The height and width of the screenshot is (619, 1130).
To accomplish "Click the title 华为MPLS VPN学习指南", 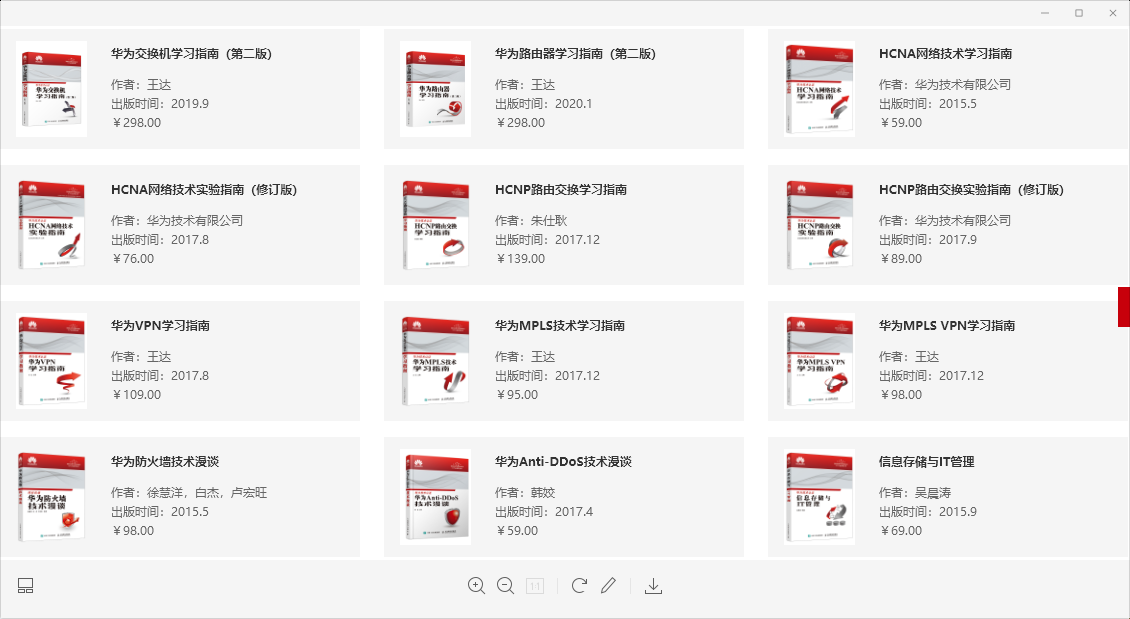I will 947,326.
